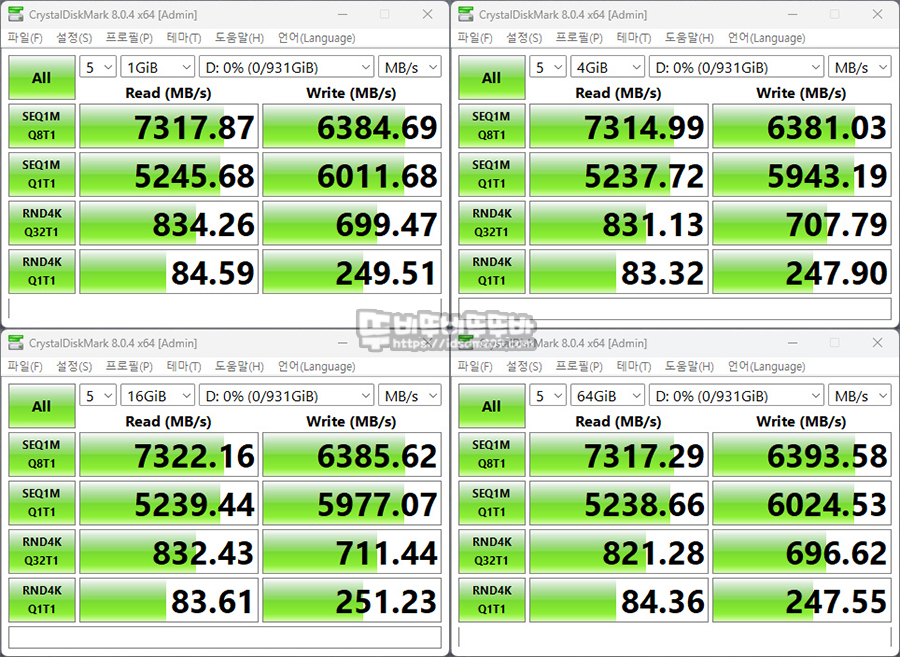
Task: Click the 84.59 RND4K Q1T1 read value
Action: click(x=169, y=271)
